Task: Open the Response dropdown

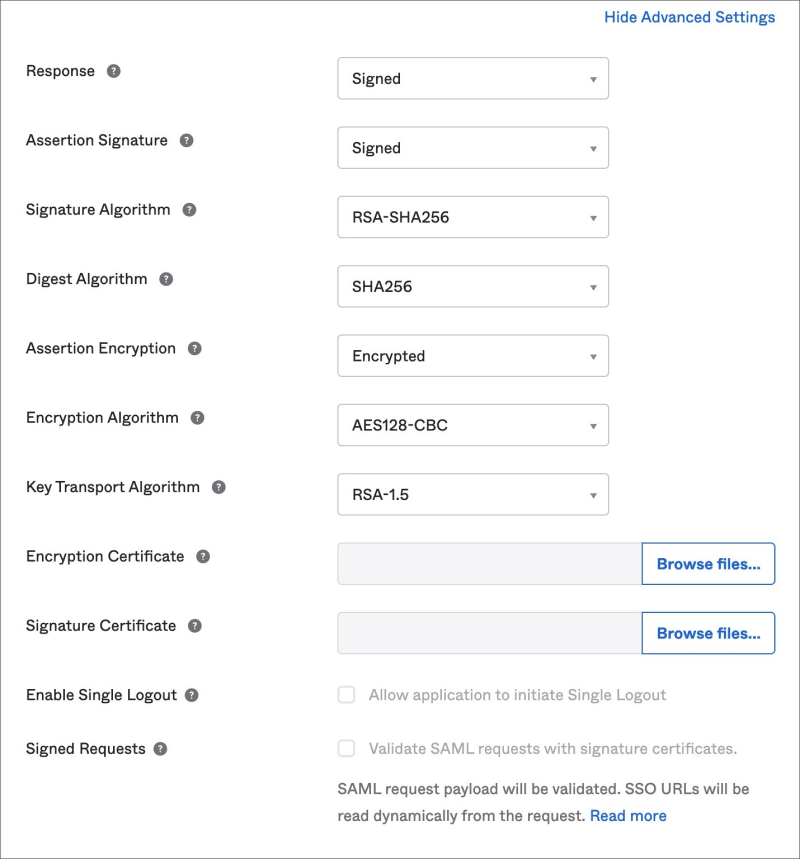Action: (x=473, y=79)
